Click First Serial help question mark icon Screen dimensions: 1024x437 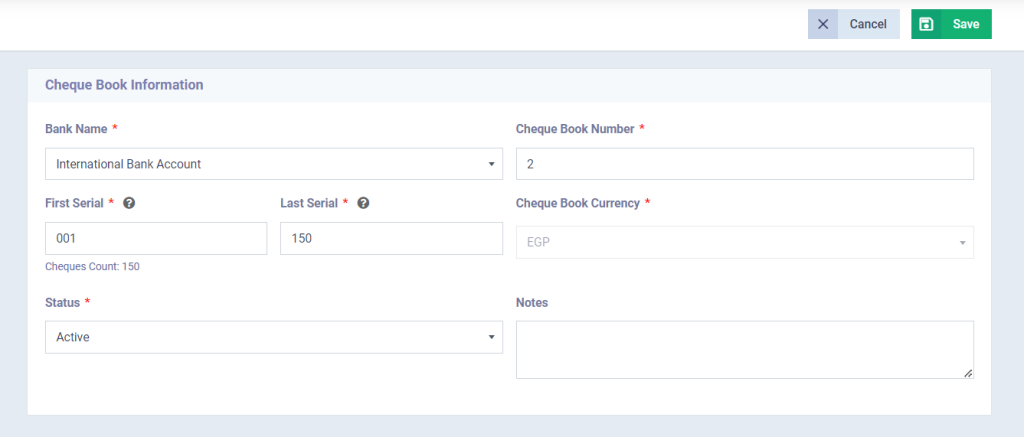click(x=129, y=203)
